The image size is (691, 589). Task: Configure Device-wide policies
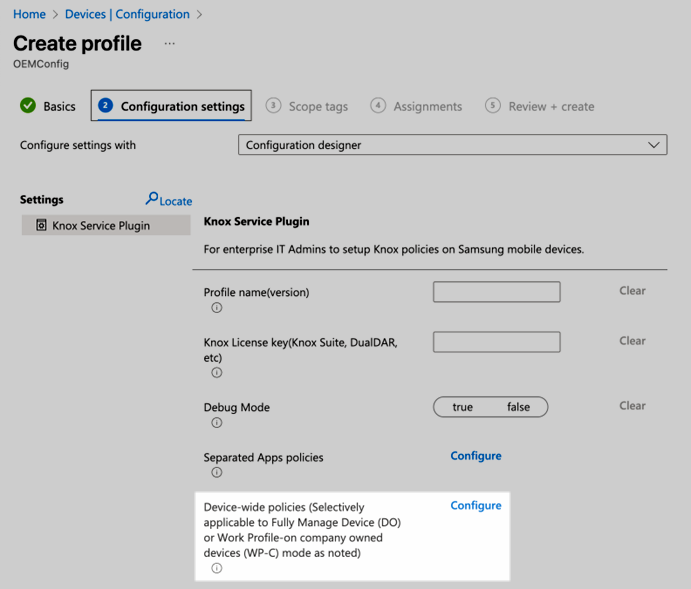point(476,506)
